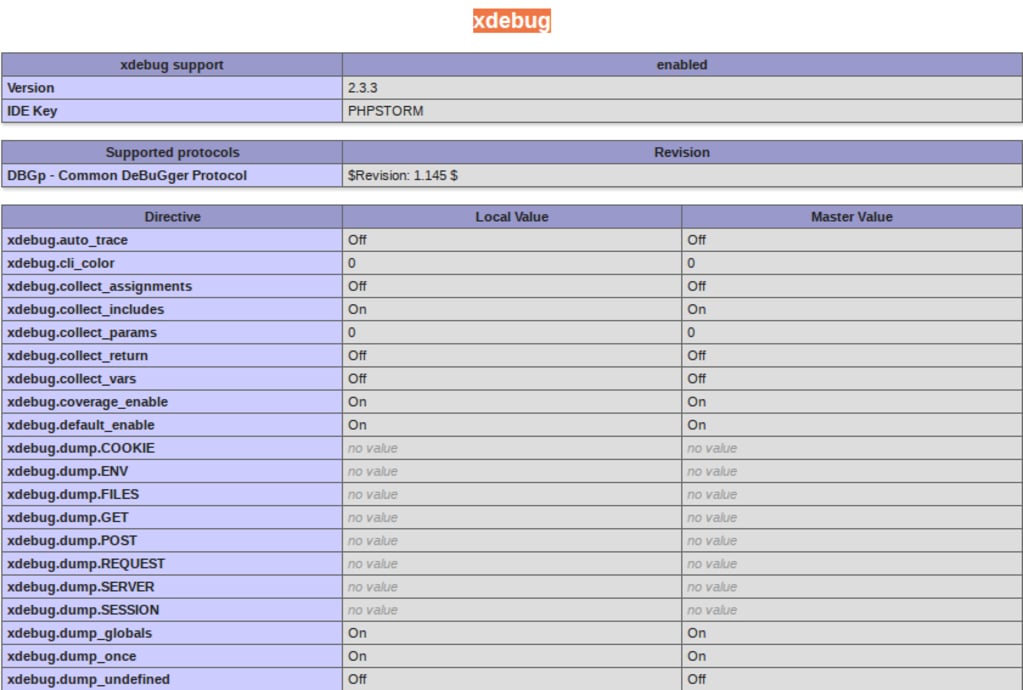Click the xdebug.cli_color directive name

(x=61, y=263)
